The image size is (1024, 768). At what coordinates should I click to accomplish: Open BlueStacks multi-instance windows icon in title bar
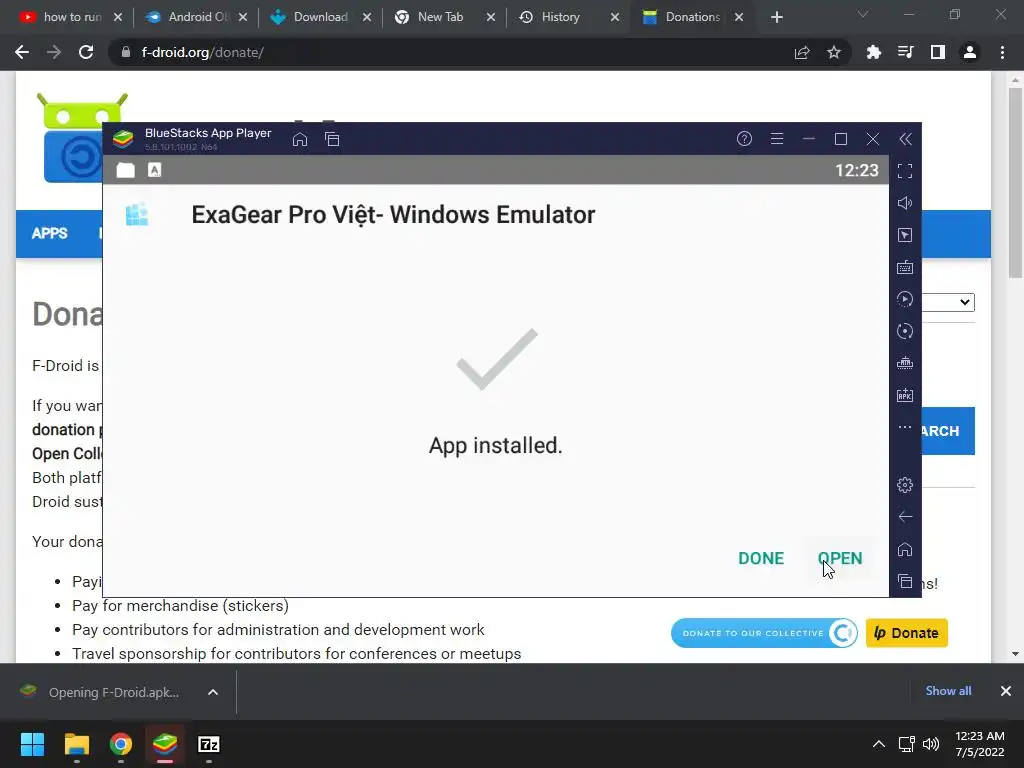point(332,139)
